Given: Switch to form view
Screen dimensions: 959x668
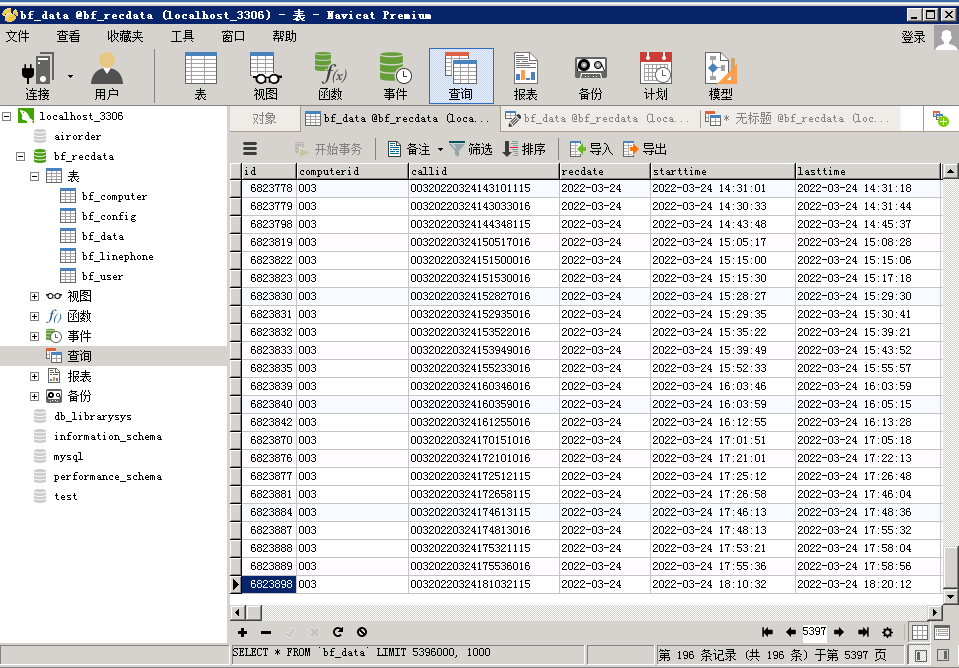Looking at the screenshot, I should tap(942, 632).
